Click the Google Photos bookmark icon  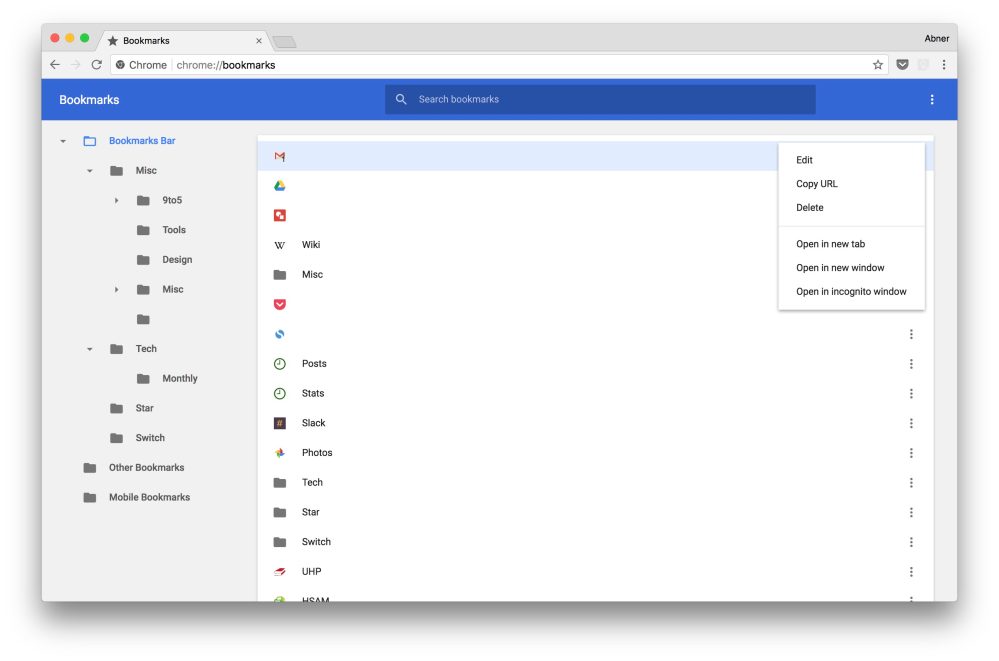[280, 453]
